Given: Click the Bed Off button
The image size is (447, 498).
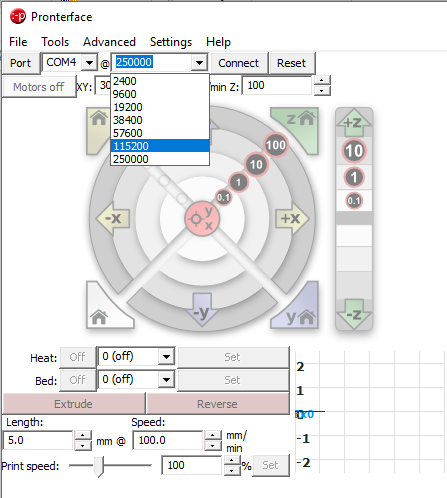Looking at the screenshot, I should 77,380.
